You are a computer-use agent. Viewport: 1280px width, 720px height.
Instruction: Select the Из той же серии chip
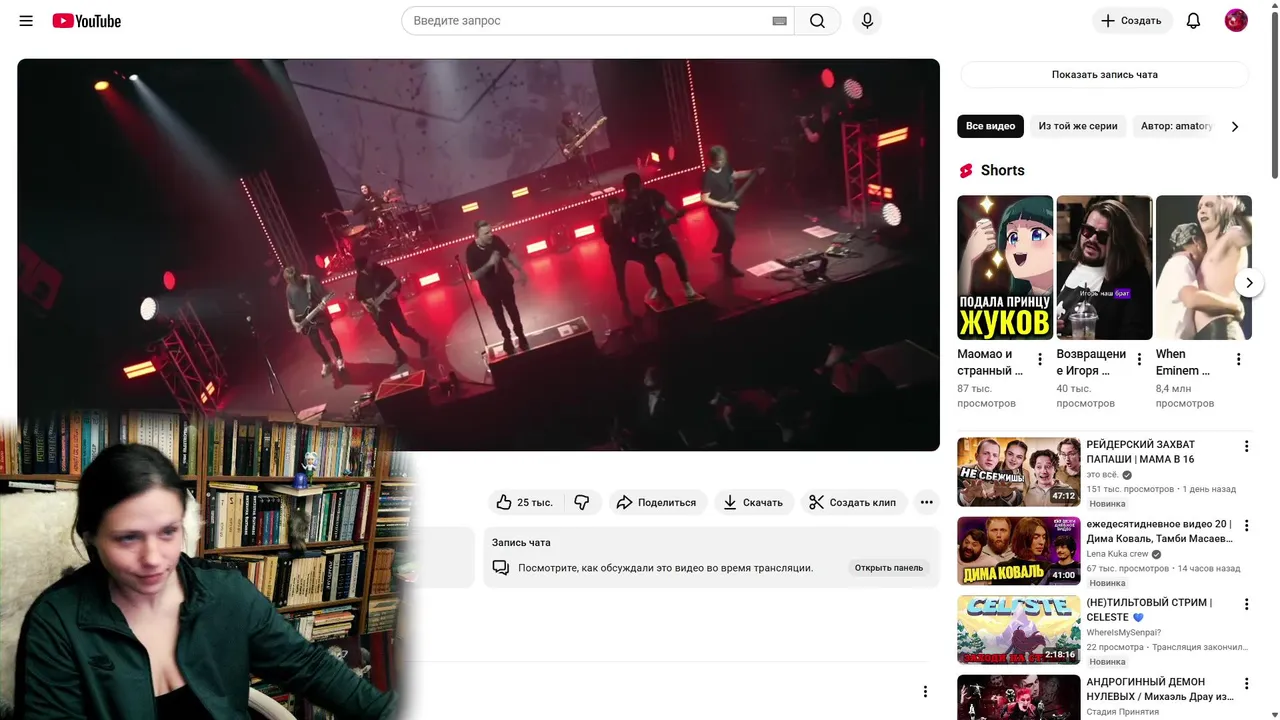point(1078,126)
